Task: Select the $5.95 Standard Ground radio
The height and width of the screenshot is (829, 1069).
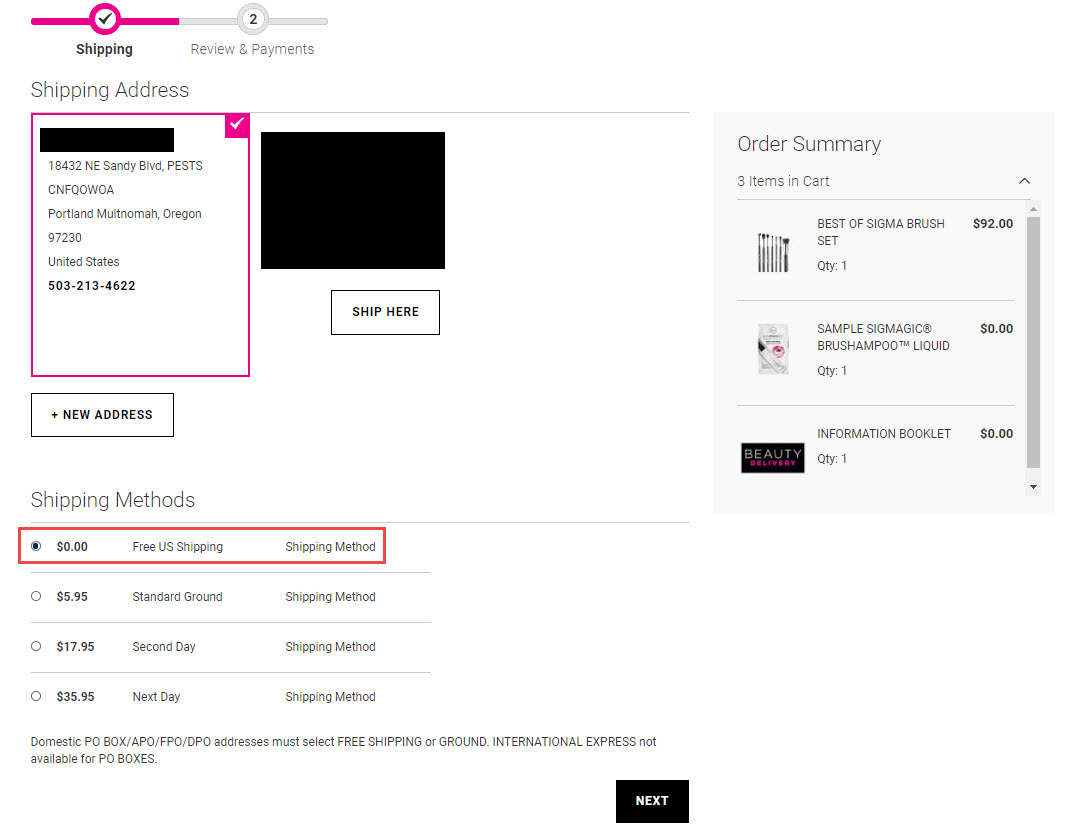Action: [36, 596]
